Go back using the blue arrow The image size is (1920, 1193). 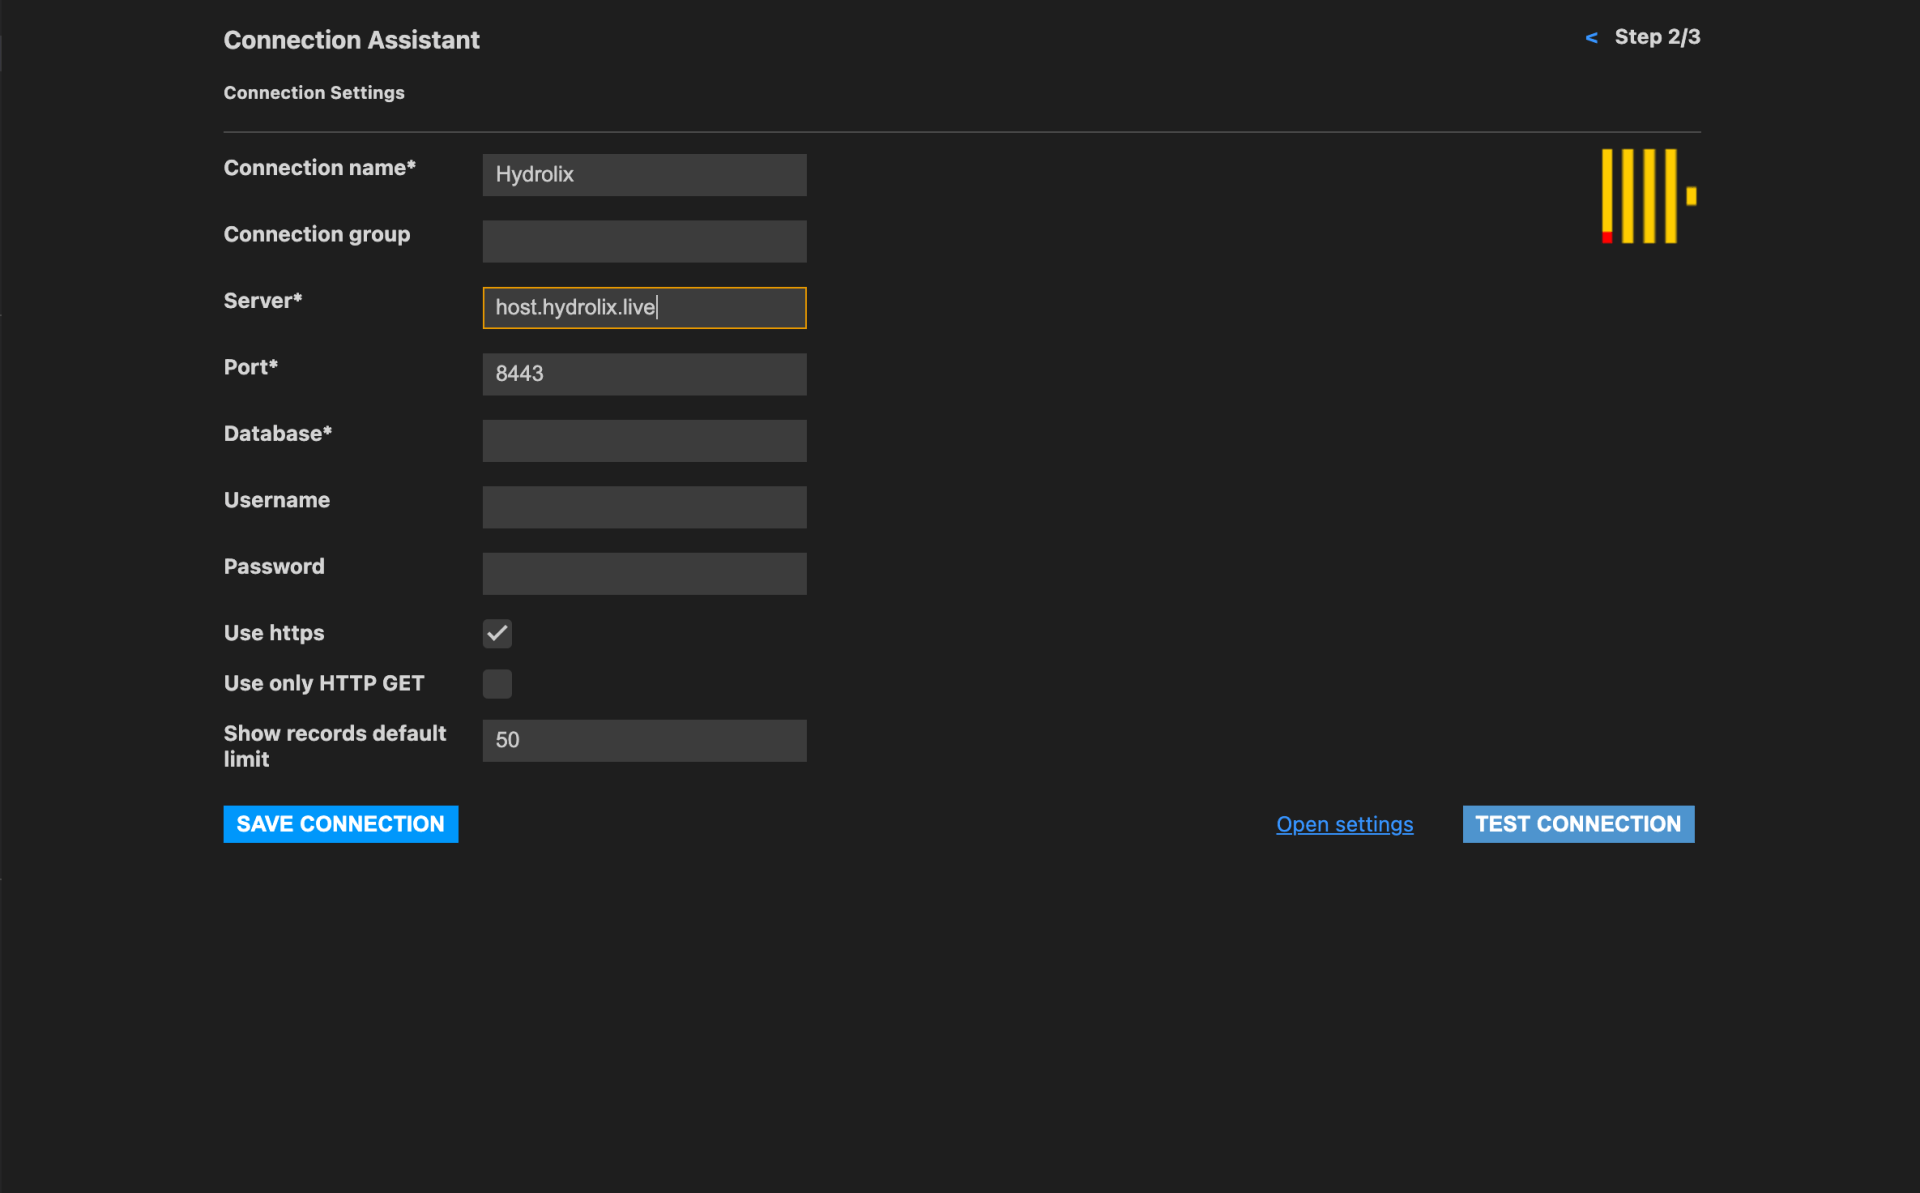tap(1591, 38)
